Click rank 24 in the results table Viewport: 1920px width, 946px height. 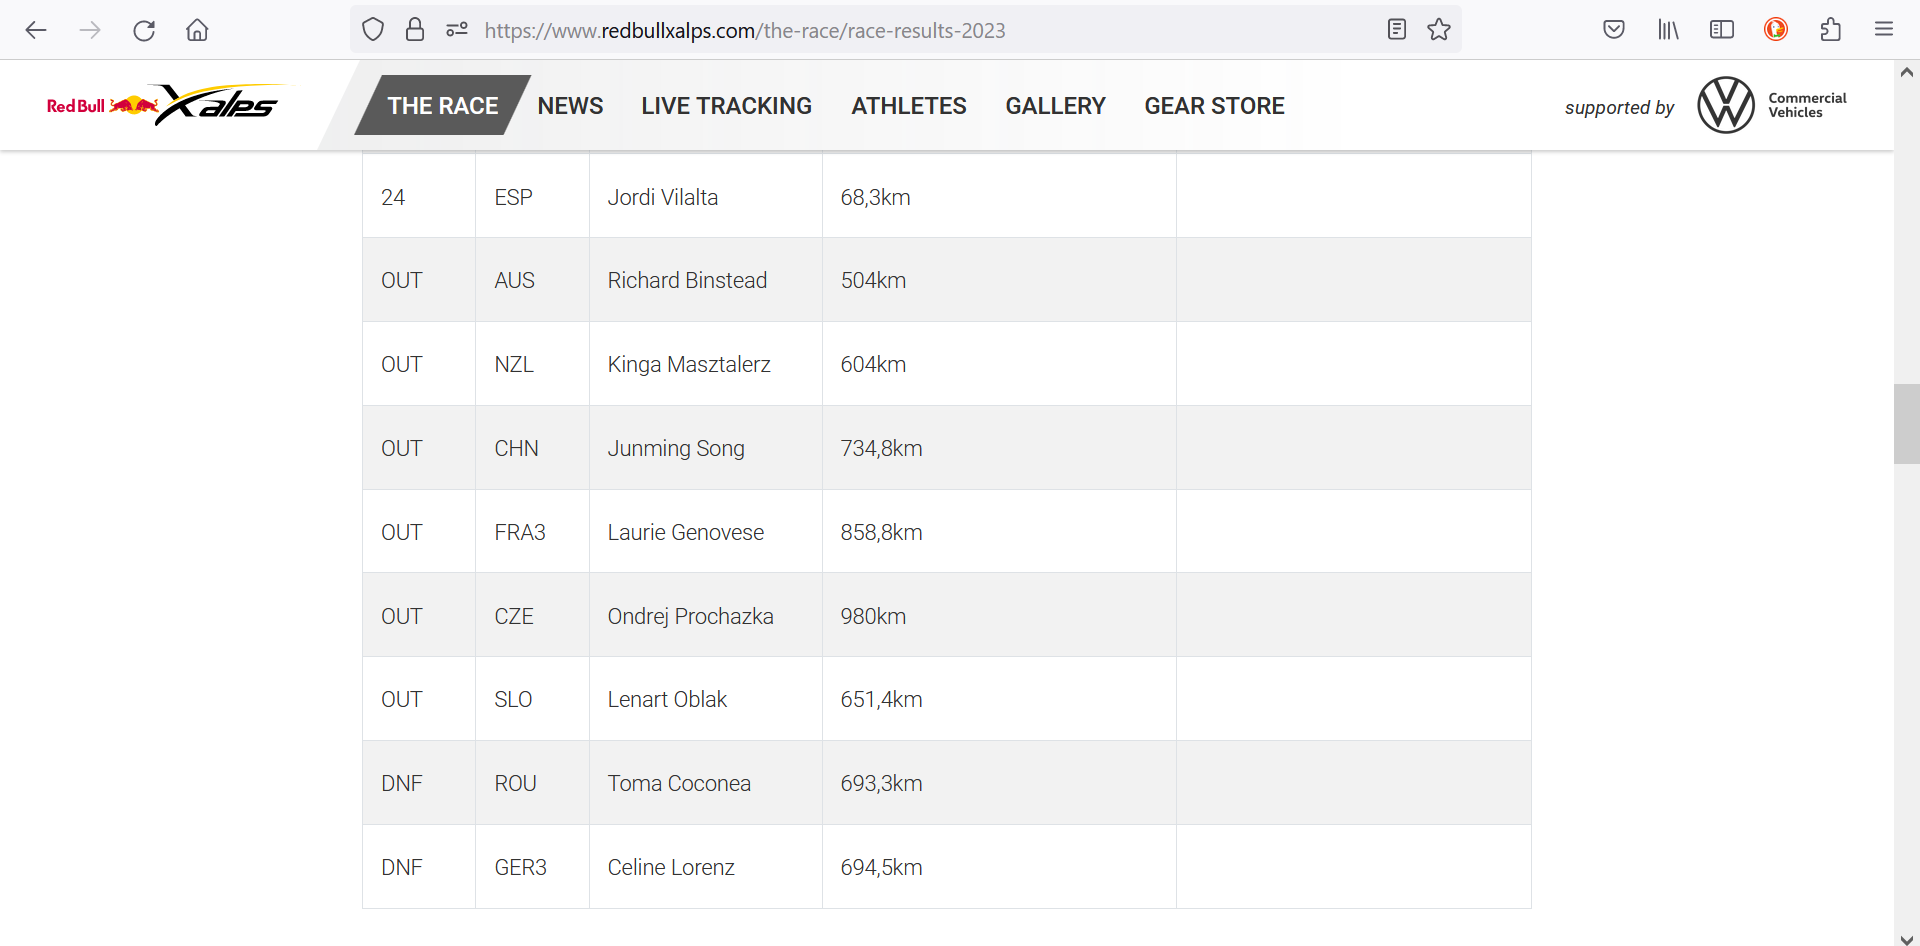[x=393, y=197]
